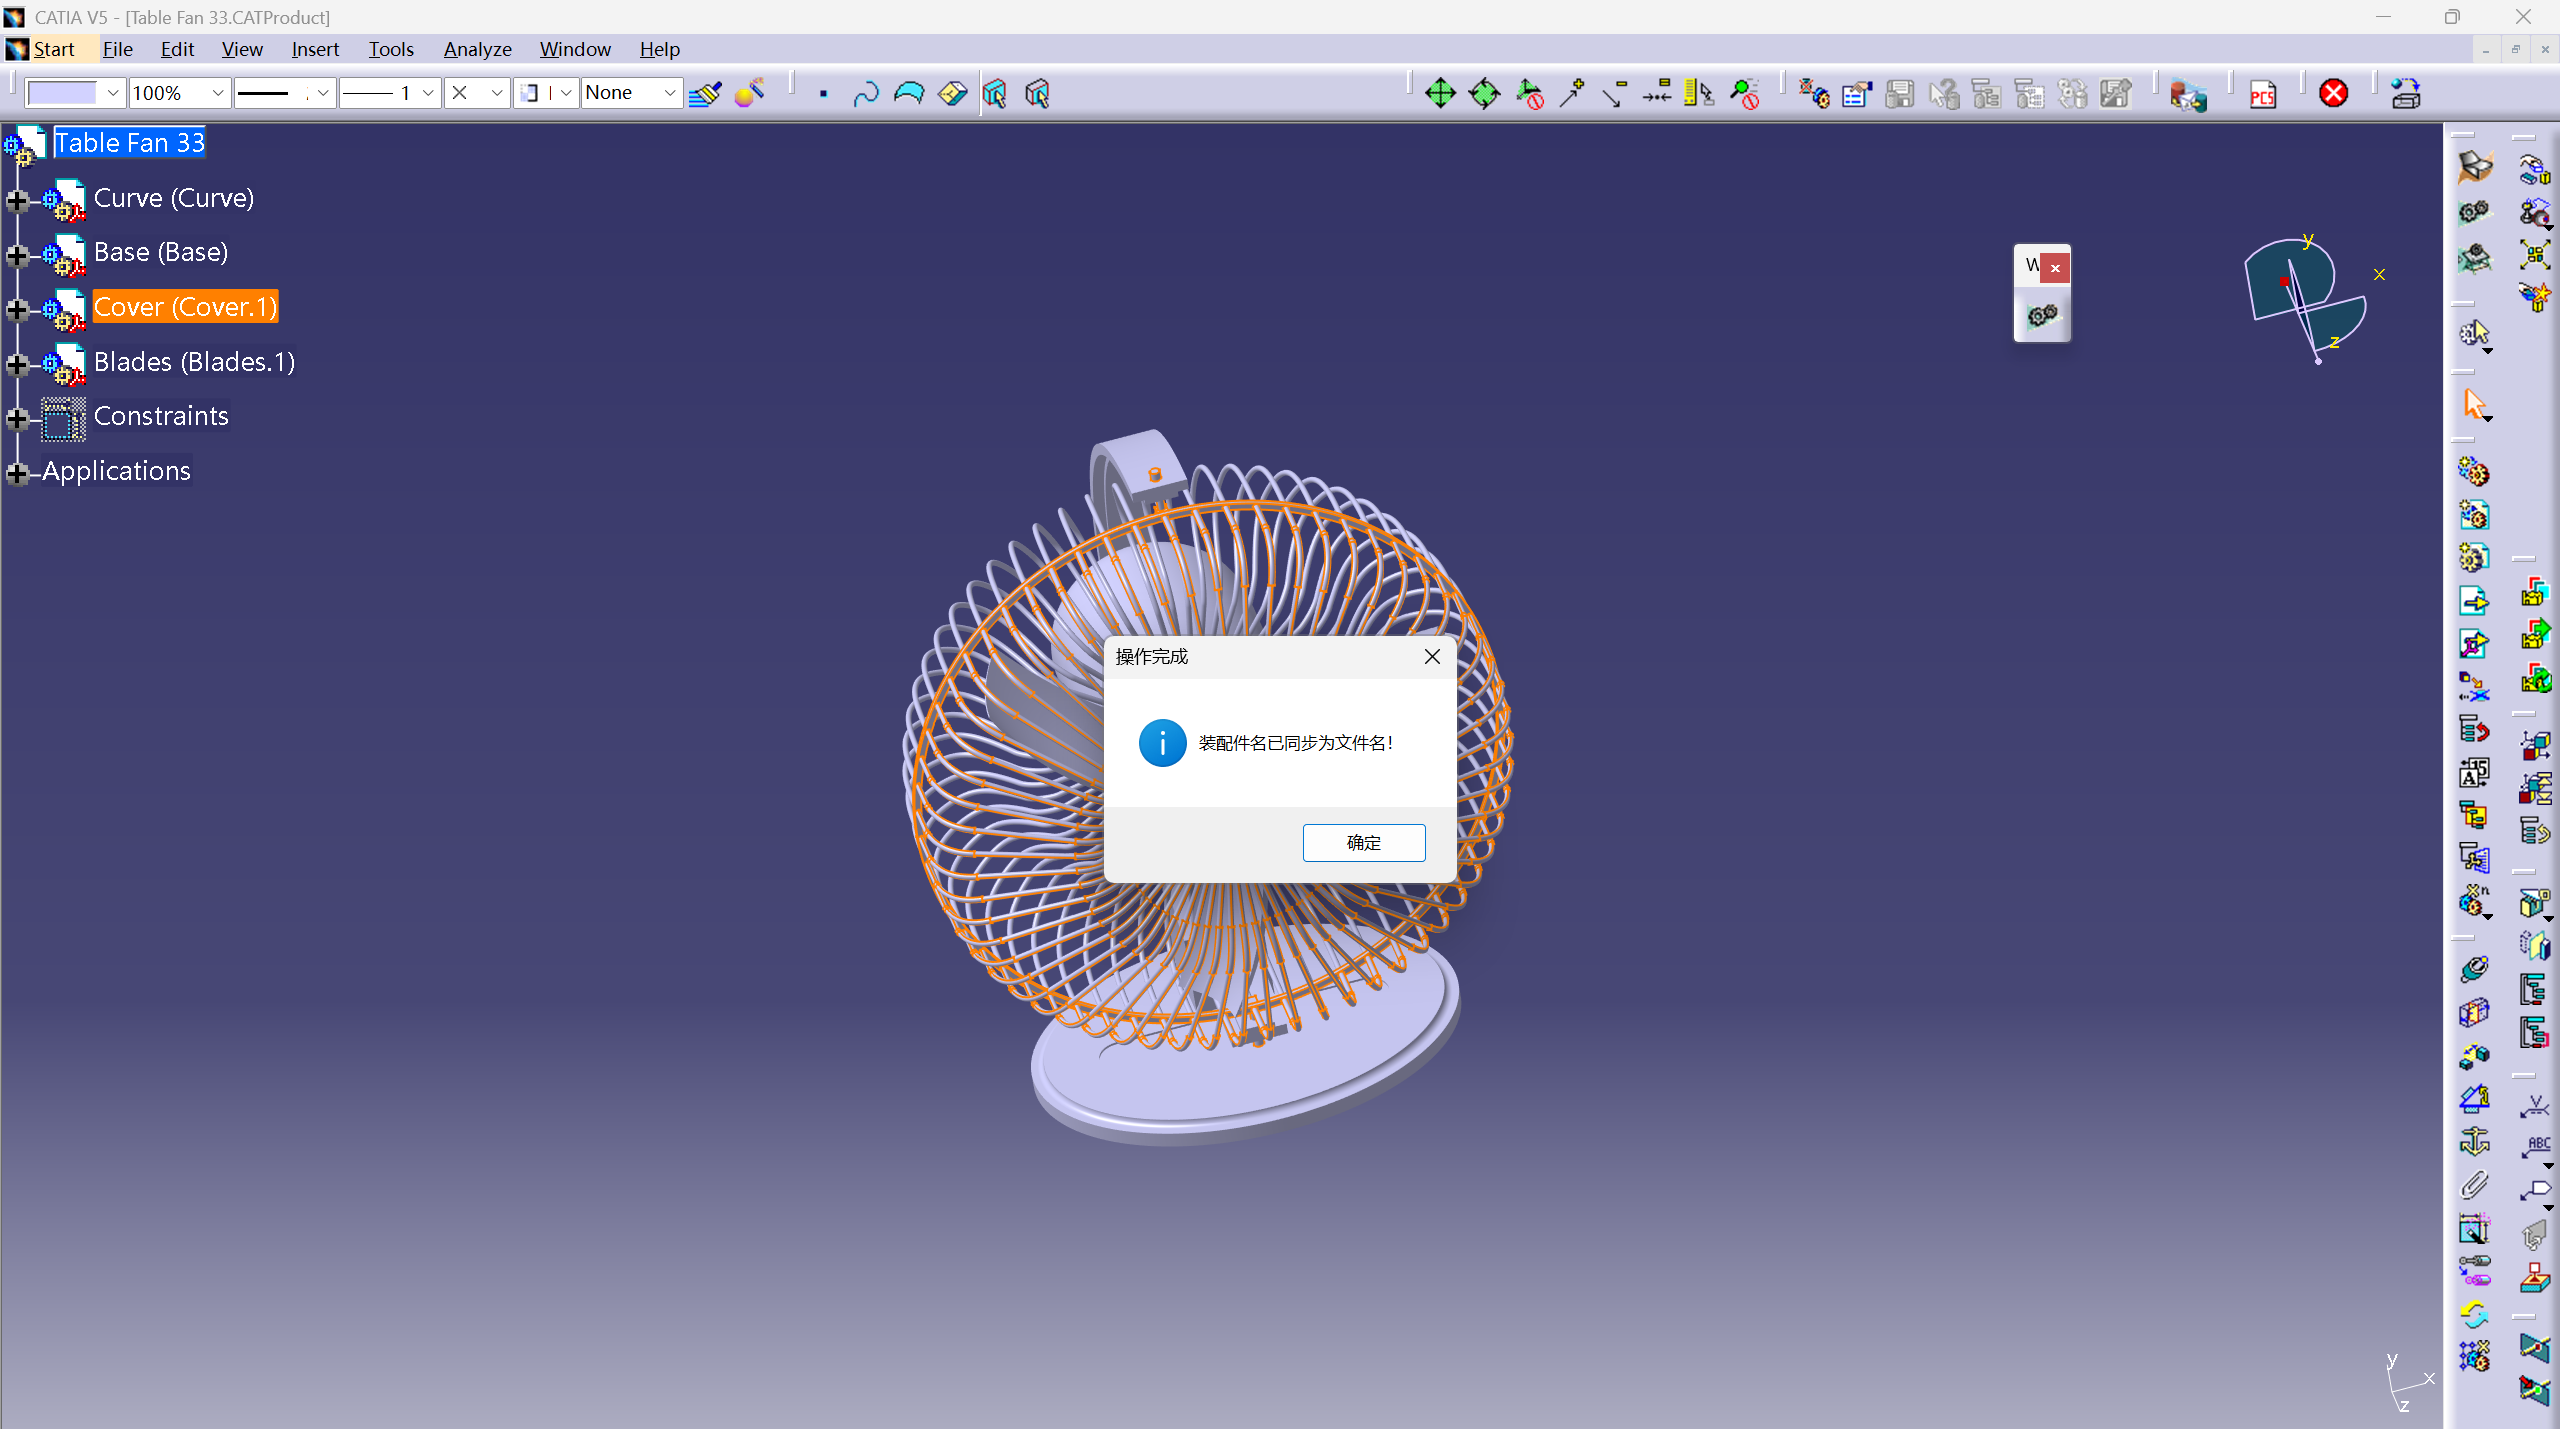The image size is (2560, 1429).
Task: Open the Edit menu
Action: (x=177, y=49)
